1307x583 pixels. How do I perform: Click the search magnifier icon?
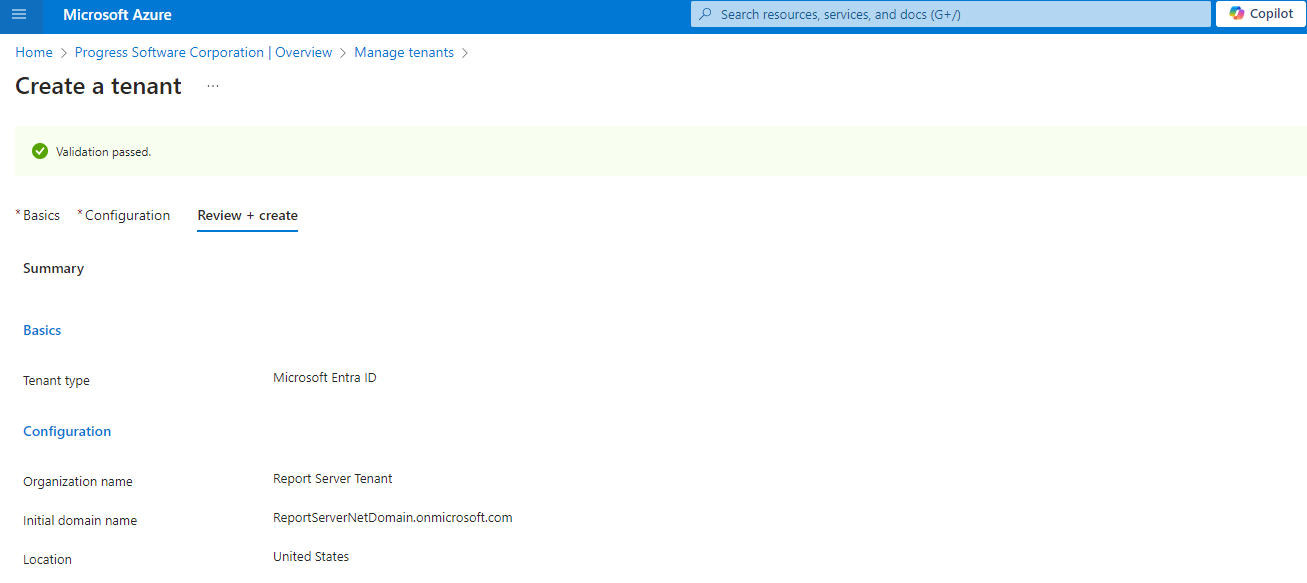[x=705, y=14]
